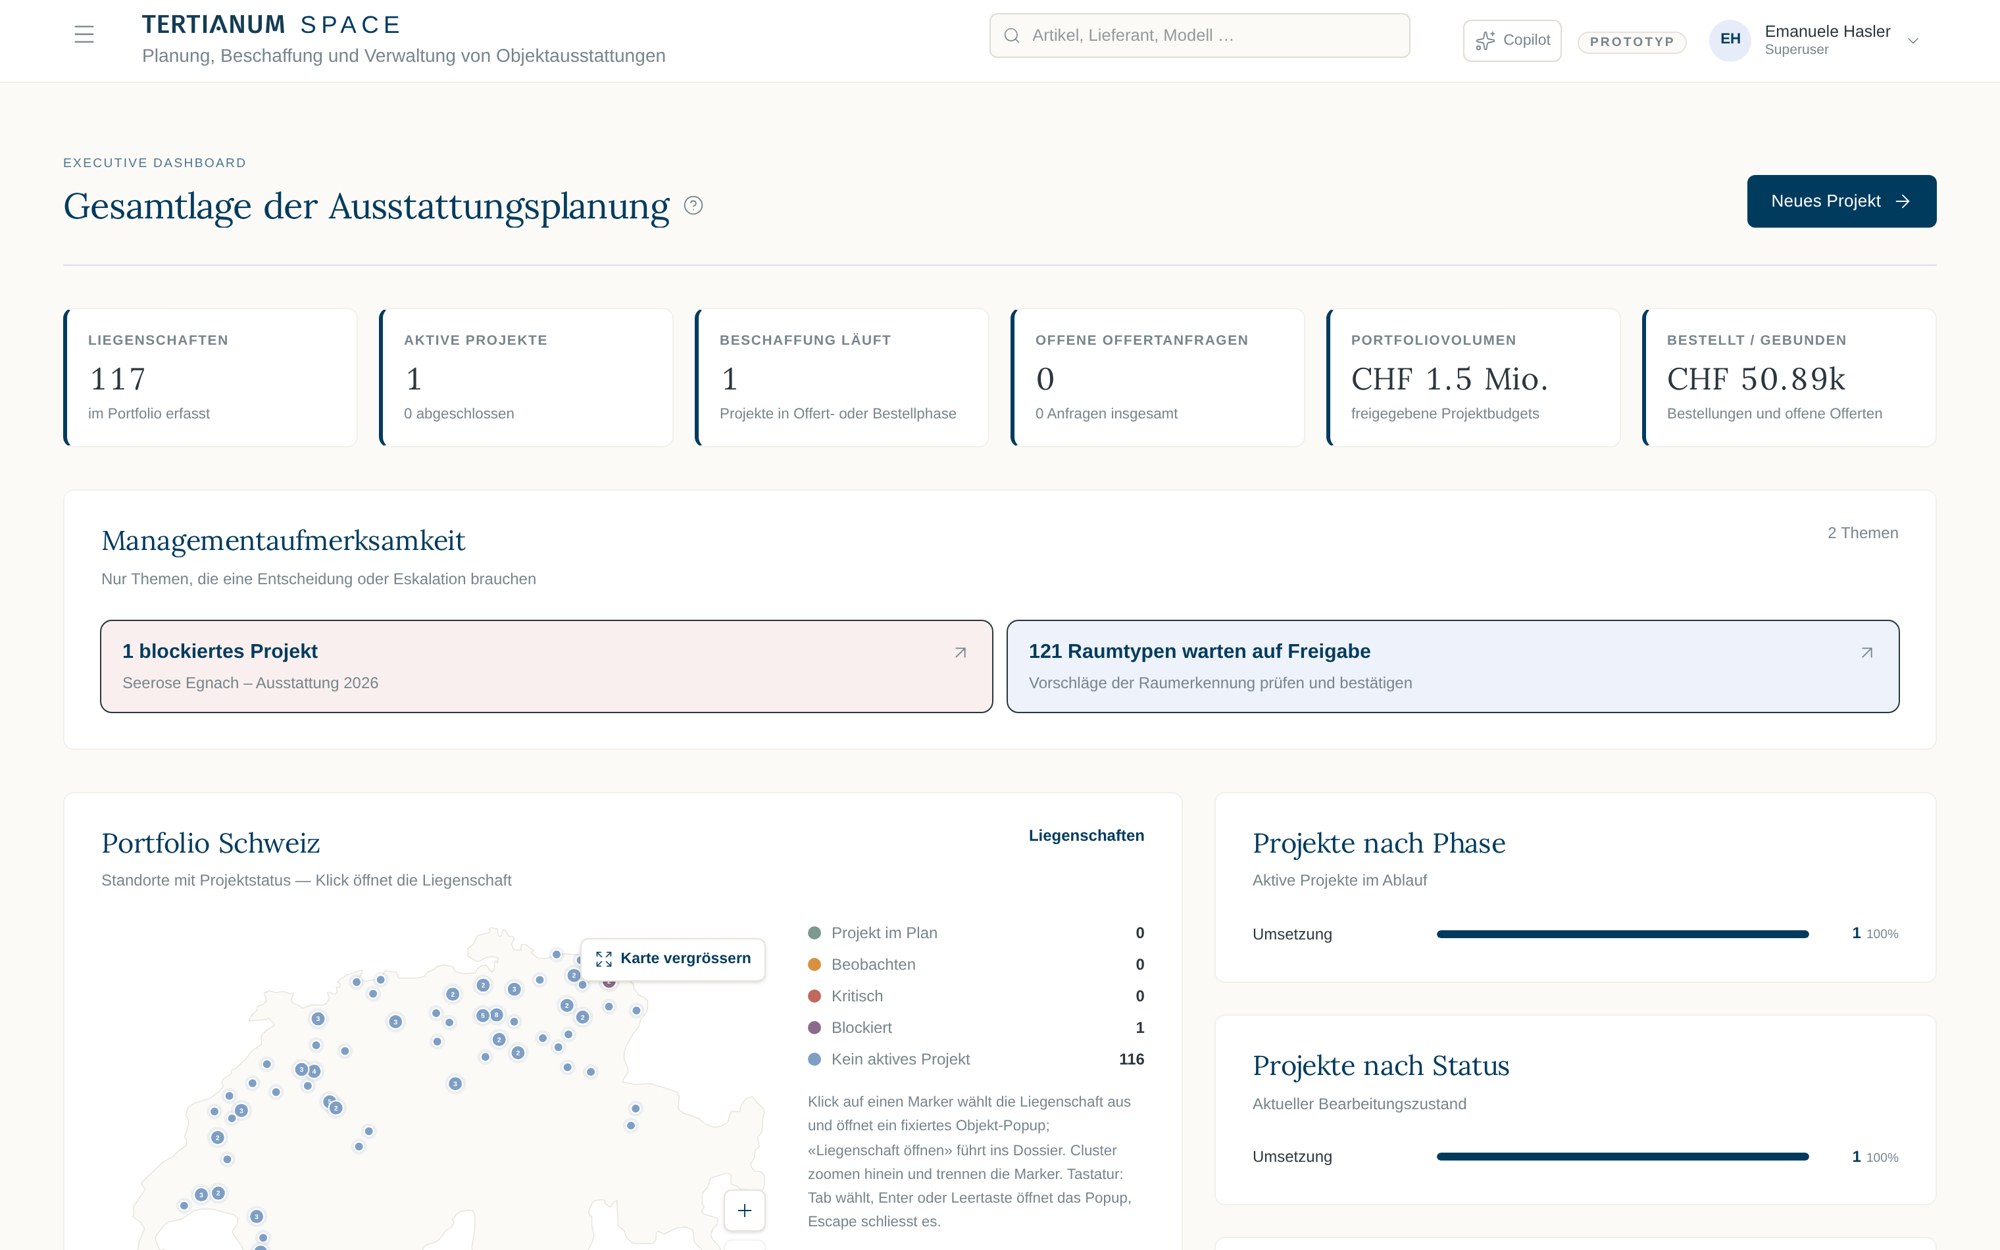Click the red Kritisch legend dot
Image resolution: width=2000 pixels, height=1250 pixels.
[814, 996]
